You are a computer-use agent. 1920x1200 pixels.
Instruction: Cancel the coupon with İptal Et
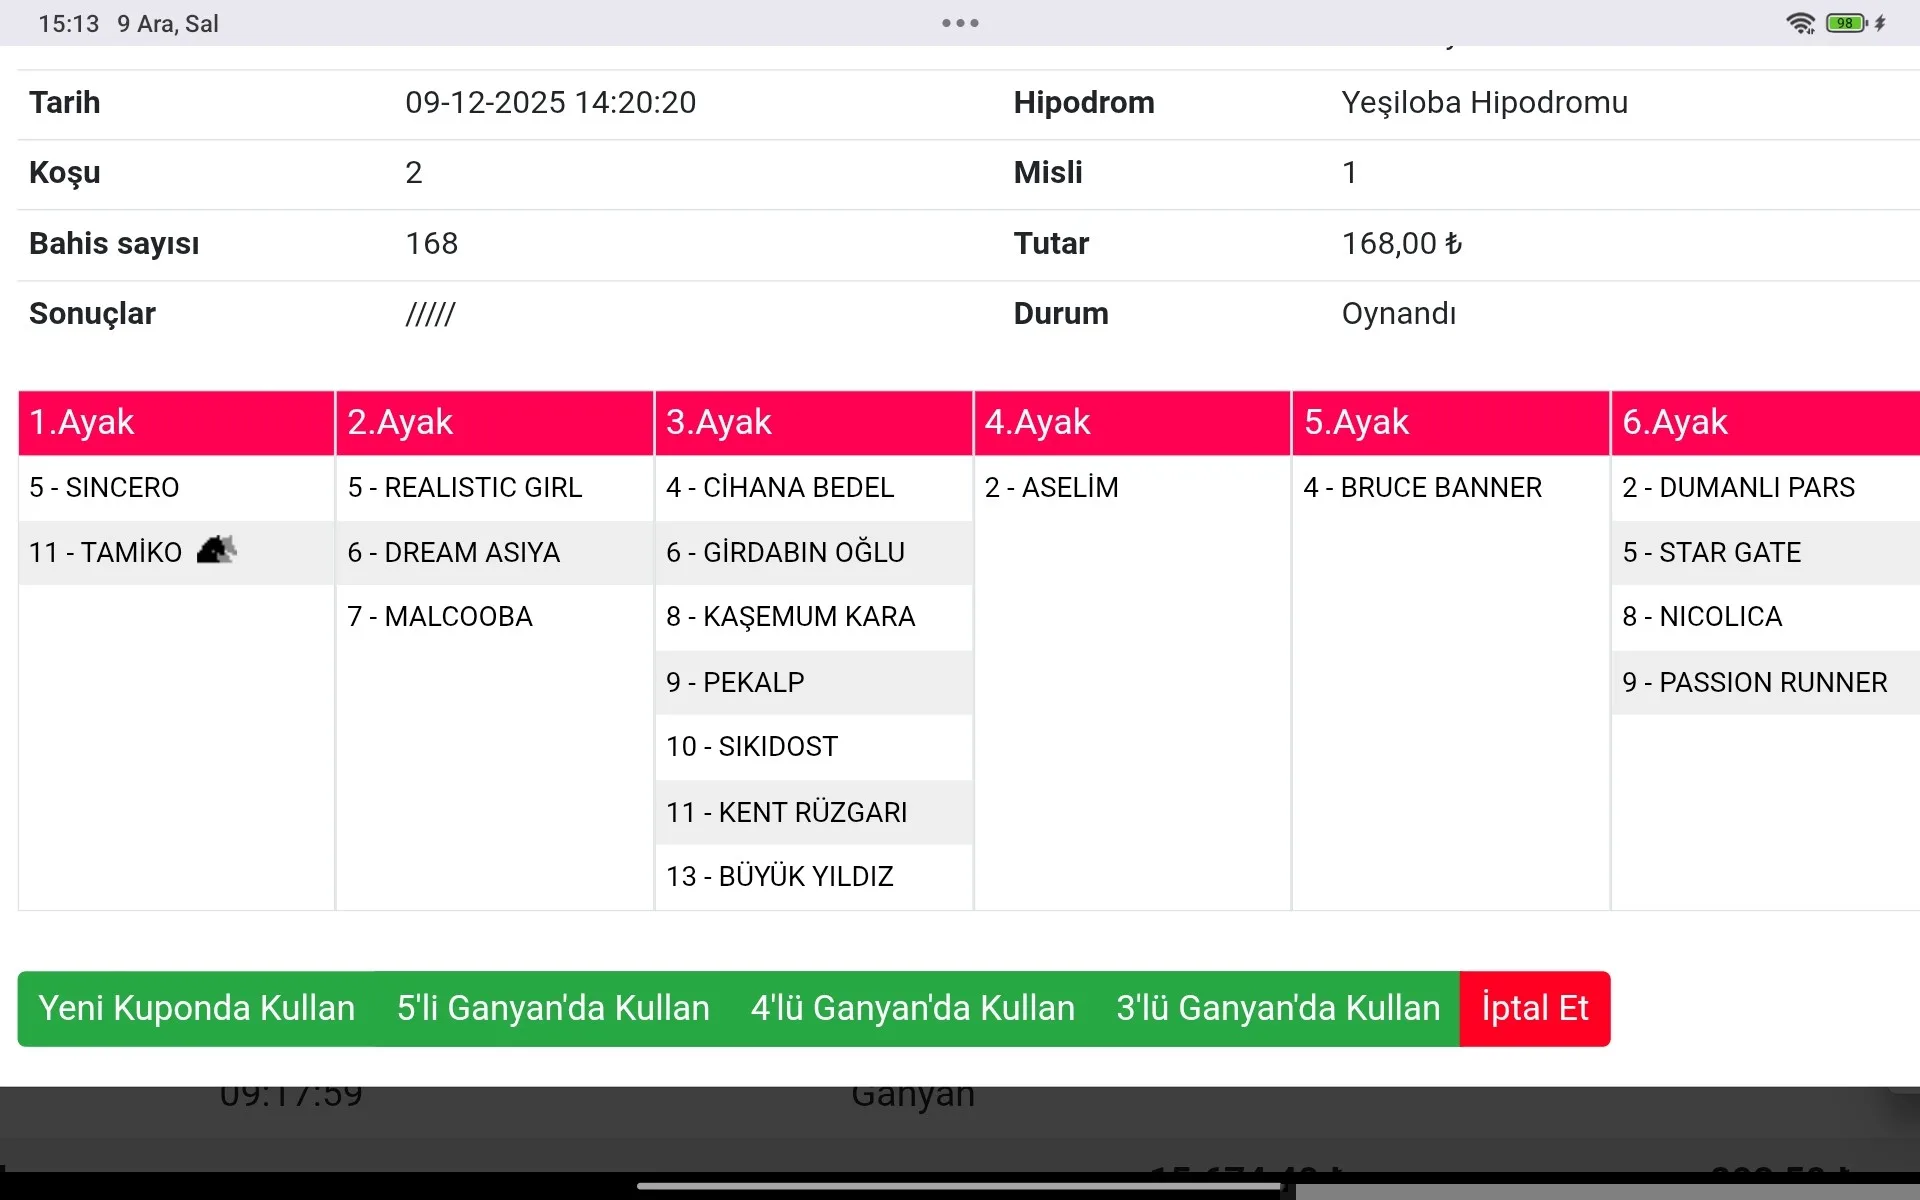(1535, 1008)
